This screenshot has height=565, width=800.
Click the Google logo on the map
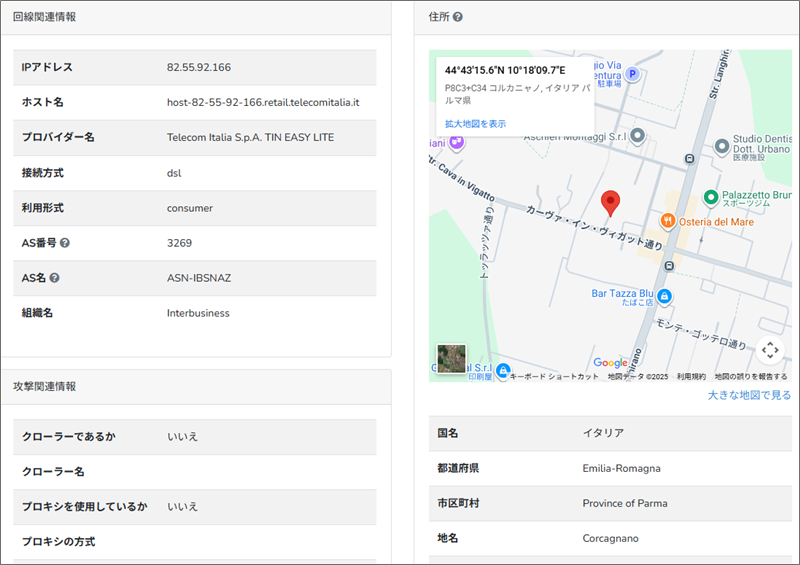coord(610,363)
